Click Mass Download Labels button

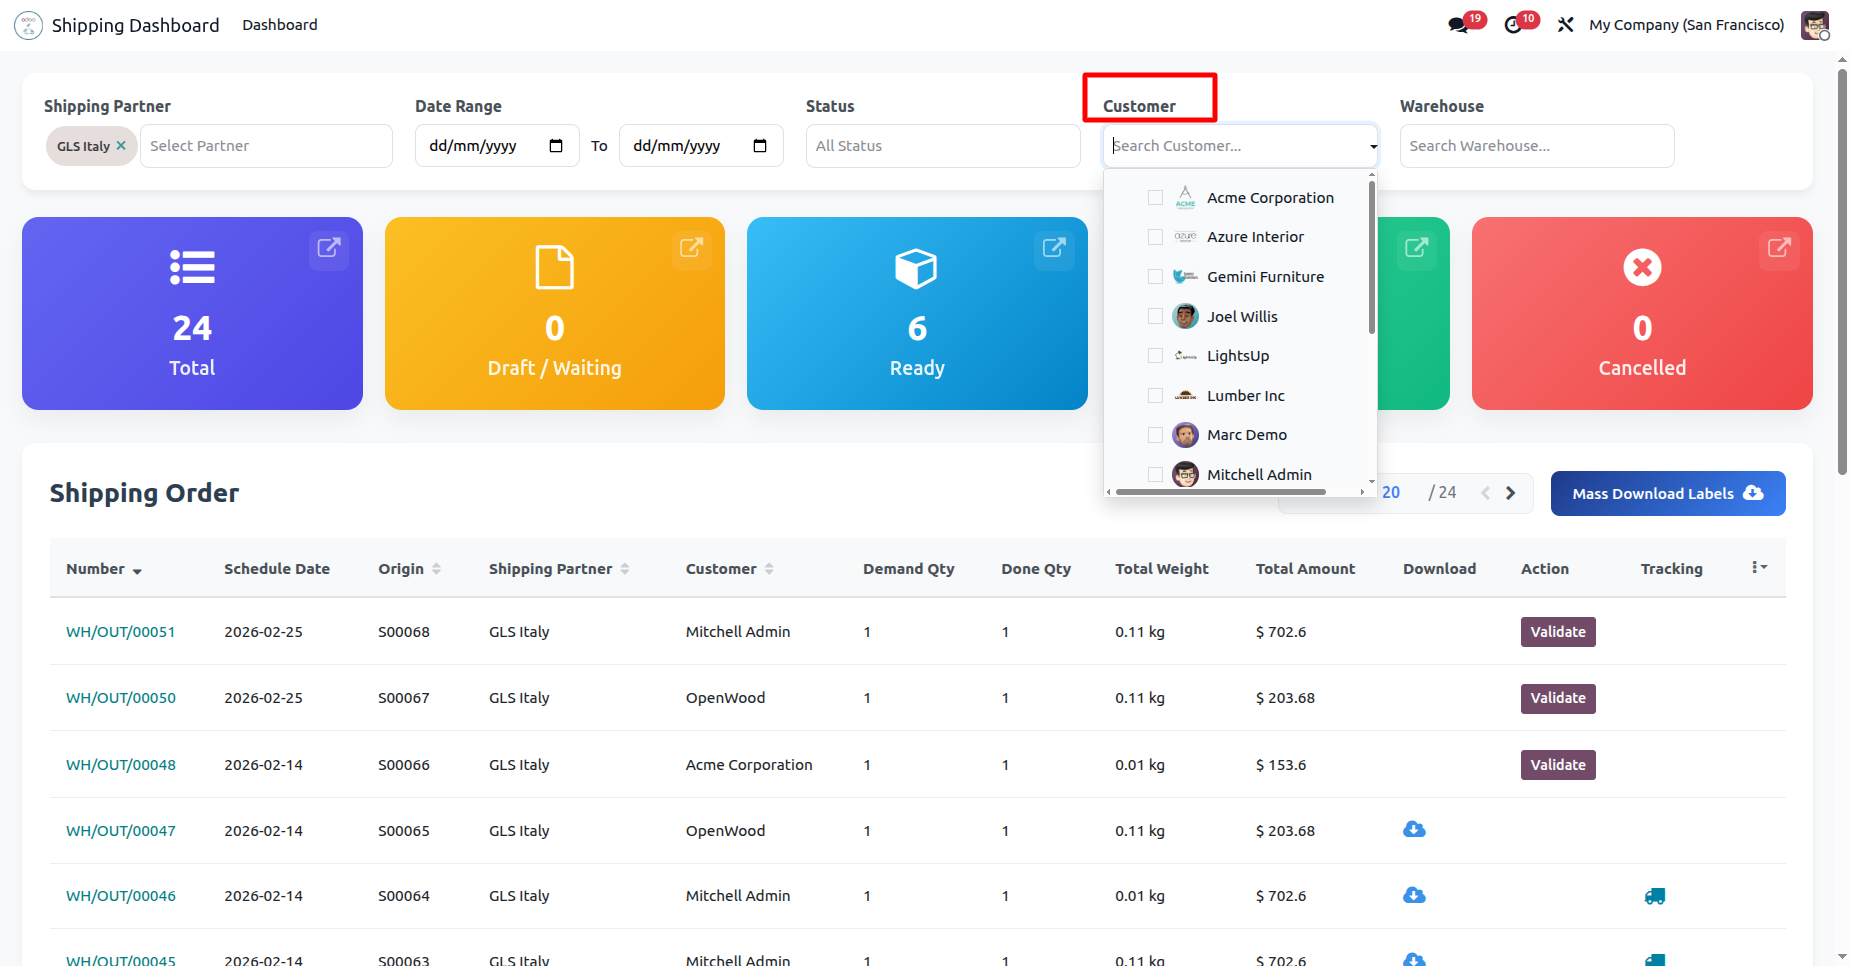(1667, 494)
